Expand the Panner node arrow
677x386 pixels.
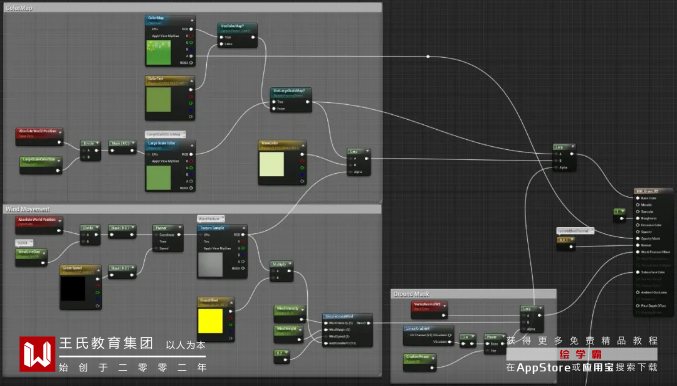[180, 228]
